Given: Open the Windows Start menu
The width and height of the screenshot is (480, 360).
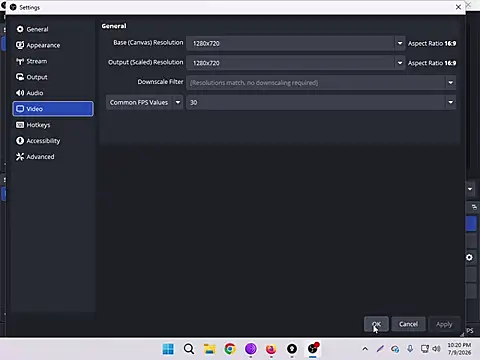Looking at the screenshot, I should click(168, 349).
